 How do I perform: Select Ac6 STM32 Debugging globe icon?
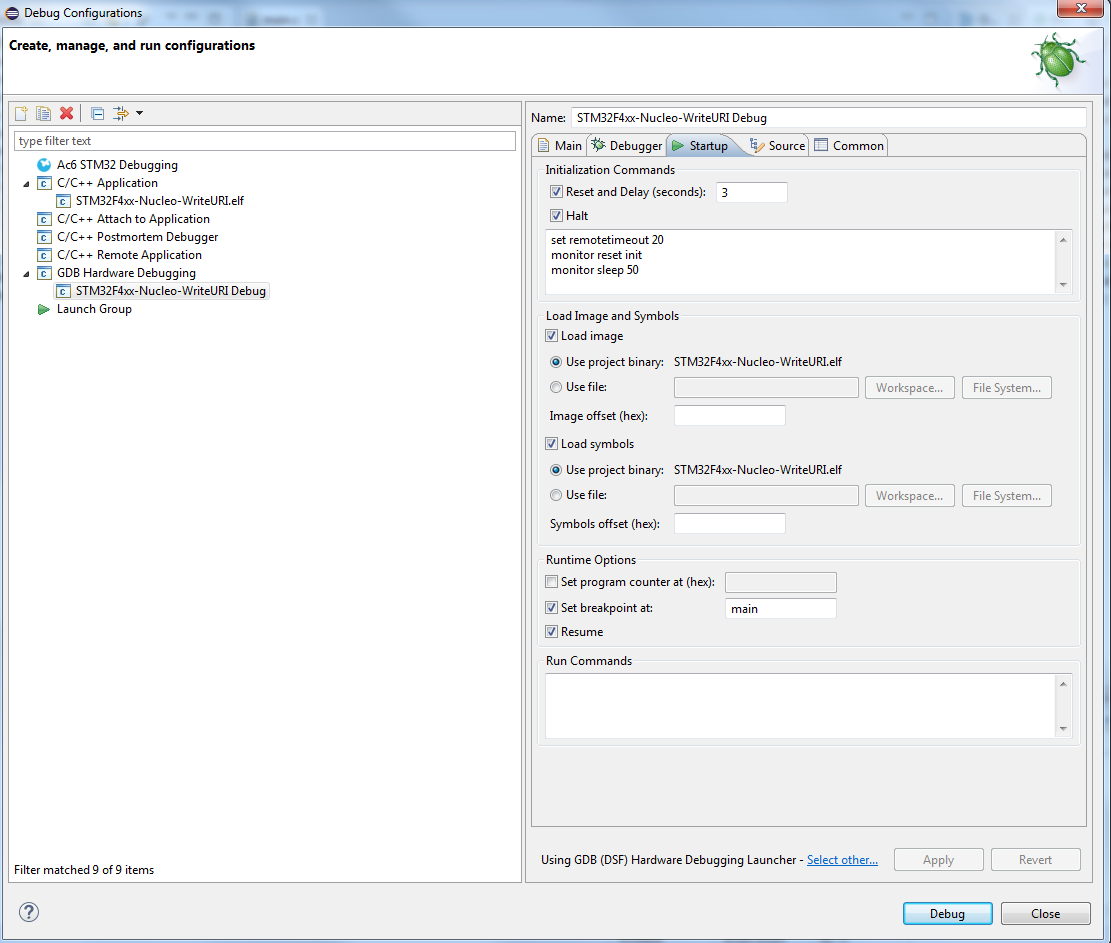pos(43,165)
